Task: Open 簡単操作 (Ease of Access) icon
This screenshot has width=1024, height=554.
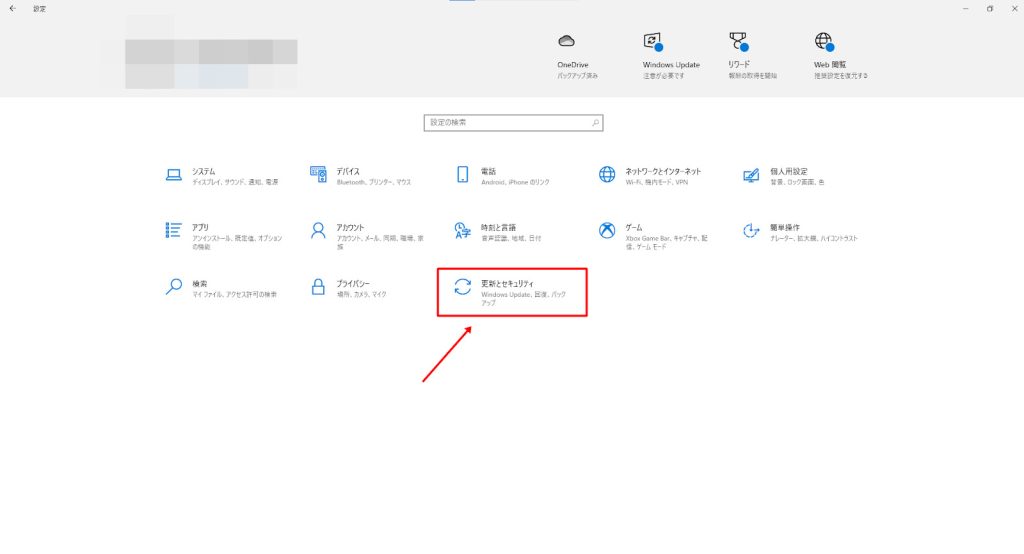Action: (751, 231)
